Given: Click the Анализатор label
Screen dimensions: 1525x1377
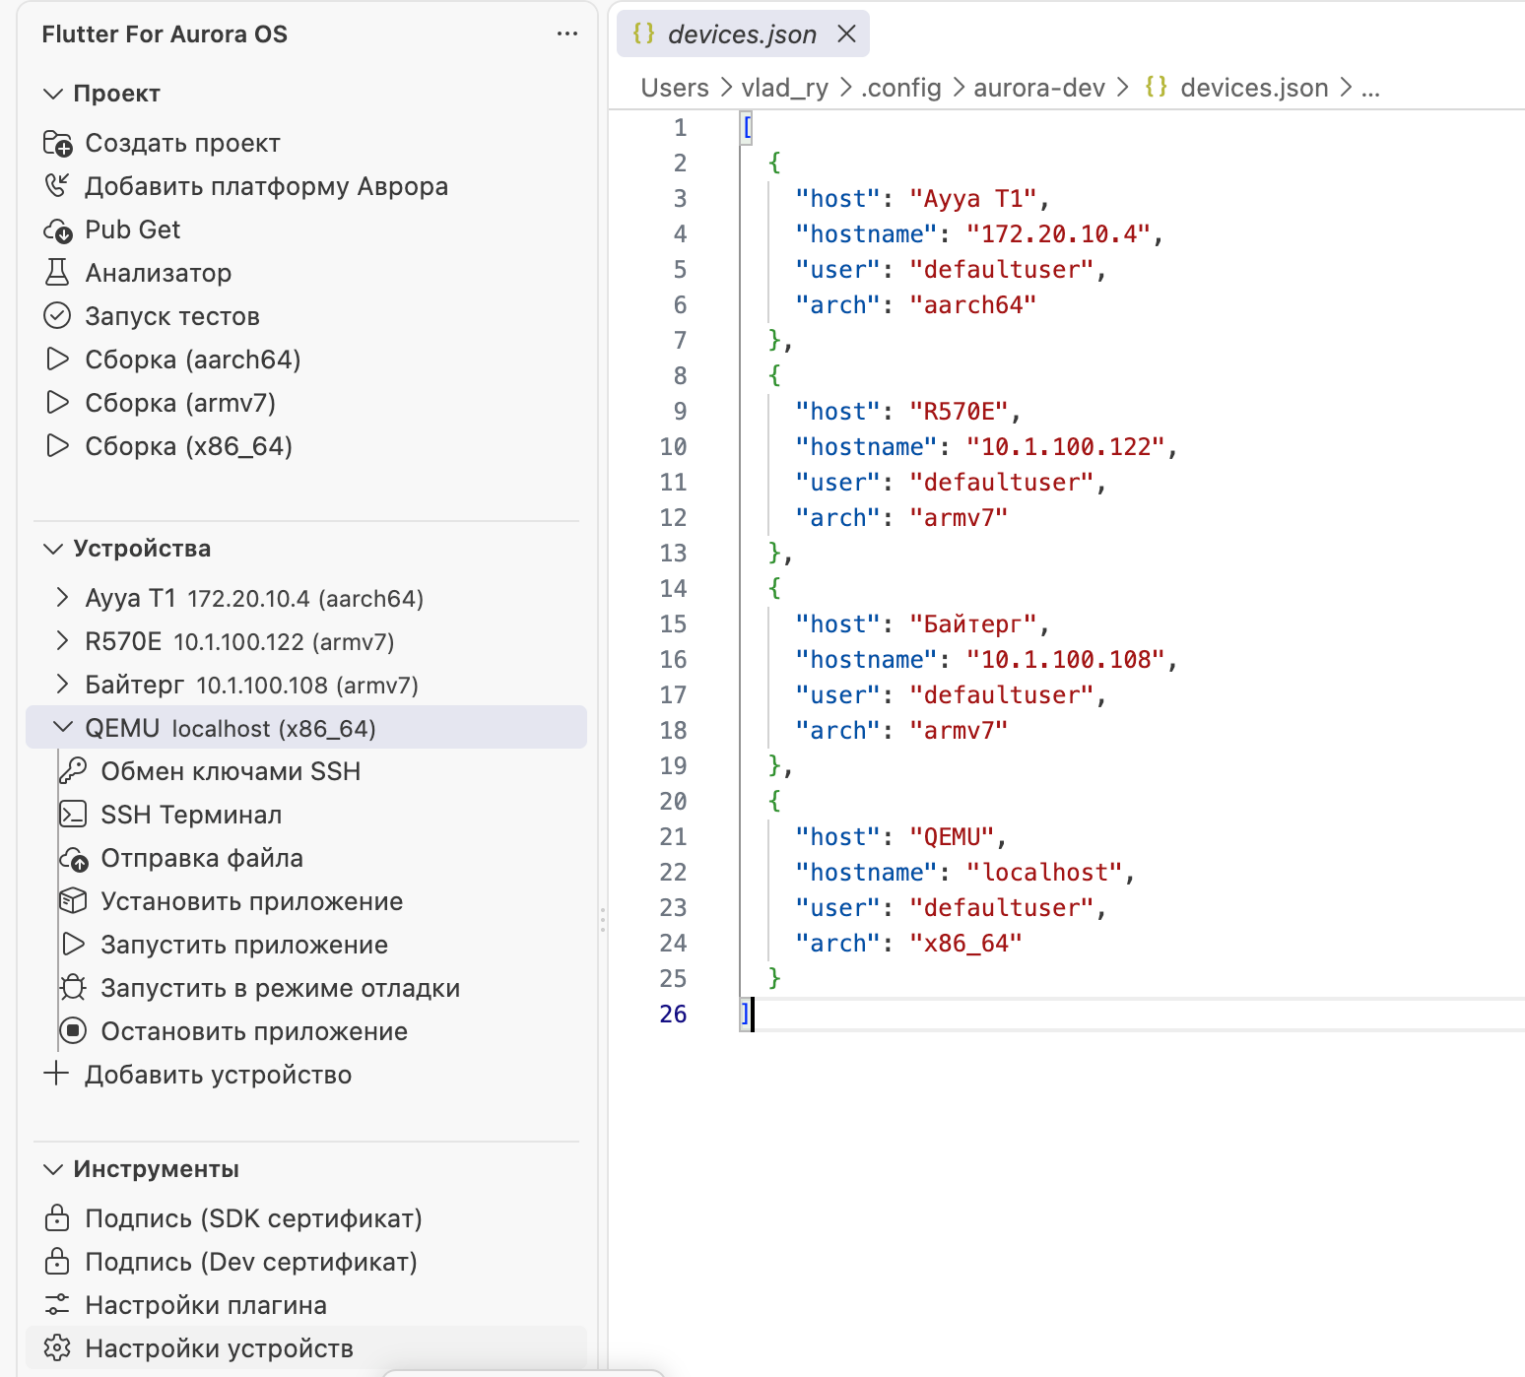Looking at the screenshot, I should click(x=158, y=273).
